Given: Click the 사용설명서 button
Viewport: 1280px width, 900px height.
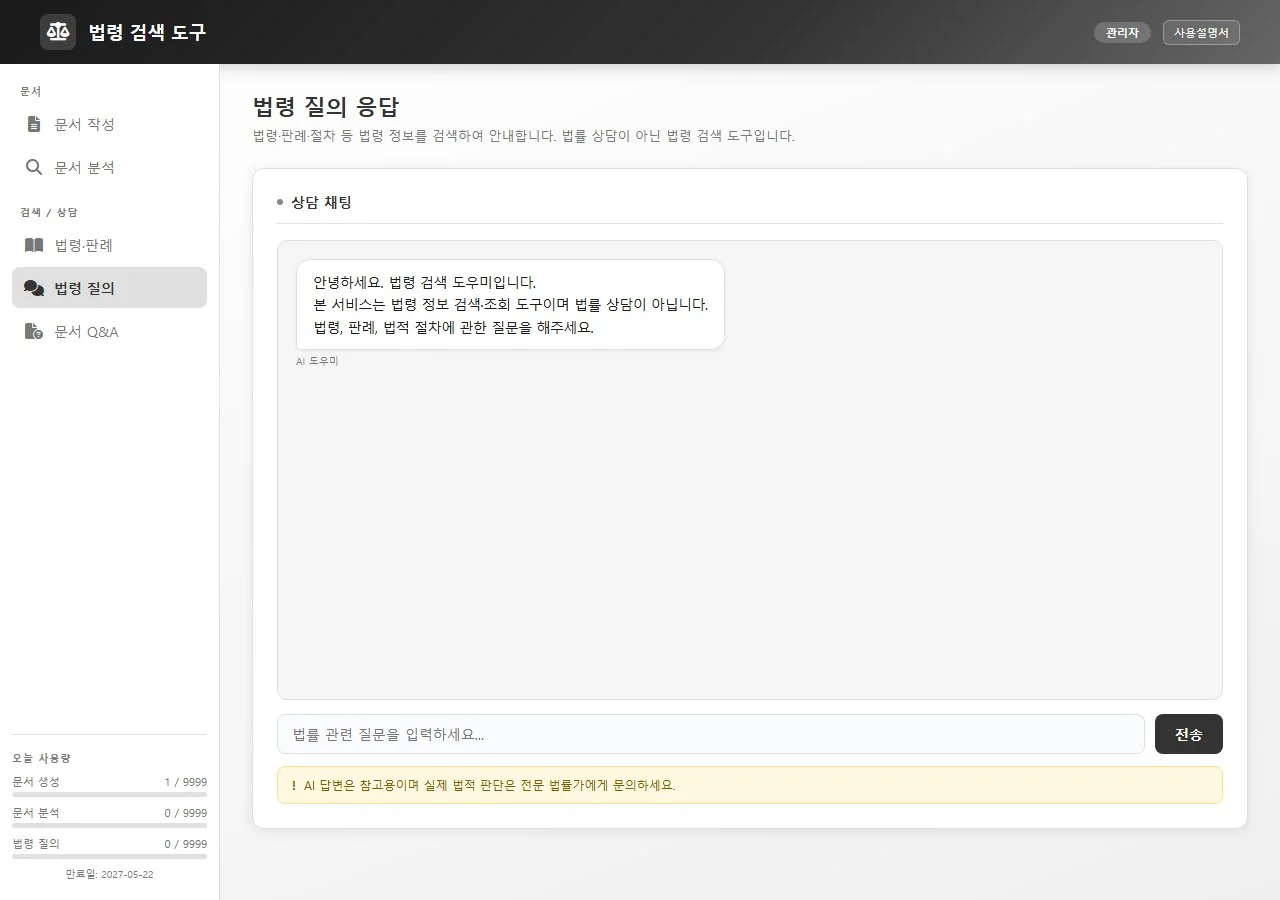Looking at the screenshot, I should [x=1201, y=32].
